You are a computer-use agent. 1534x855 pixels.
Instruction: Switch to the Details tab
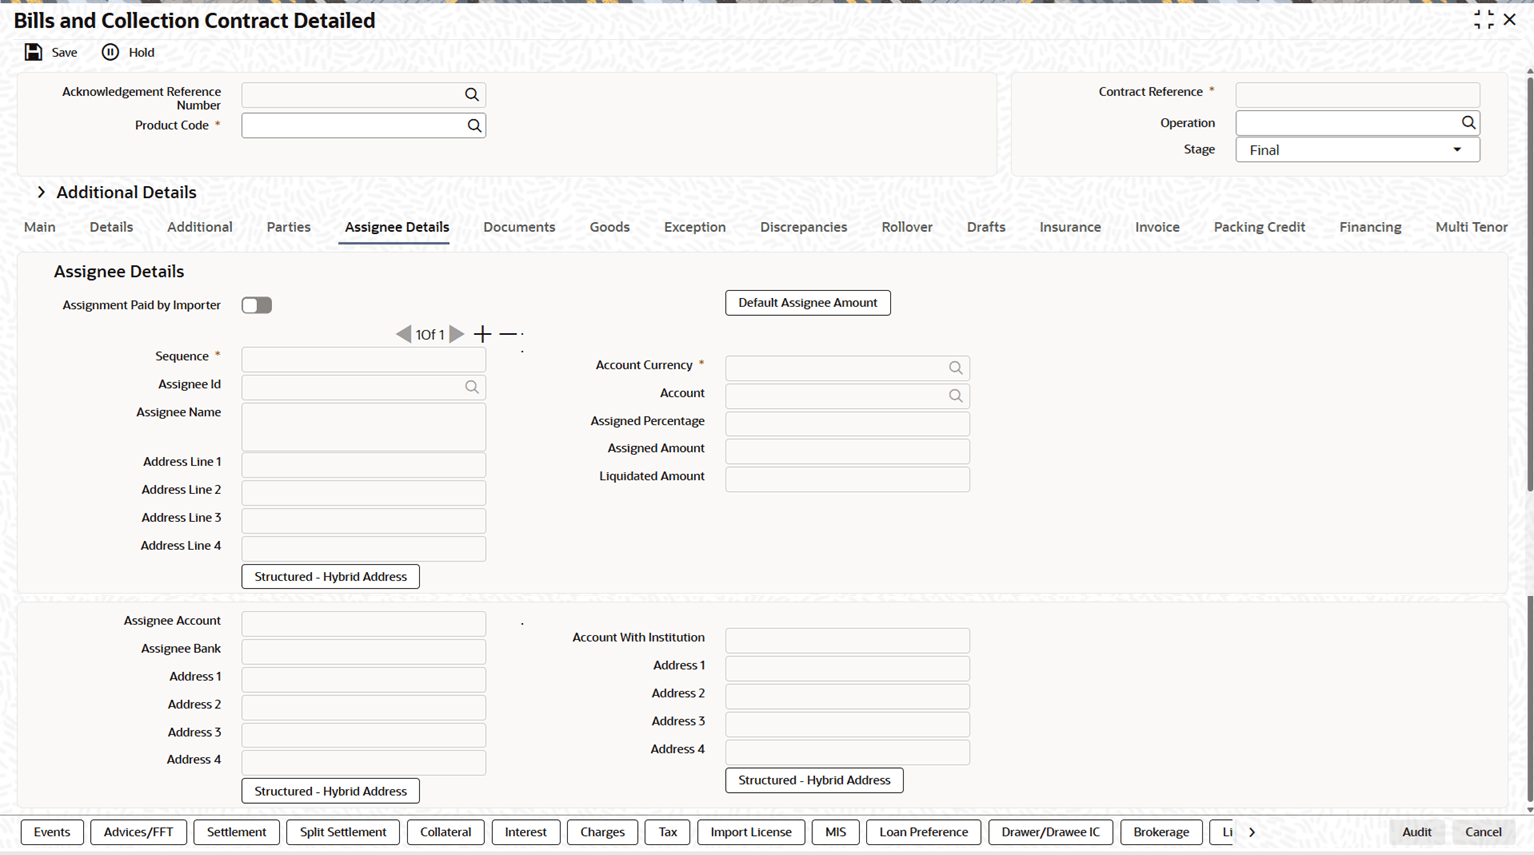tap(111, 227)
